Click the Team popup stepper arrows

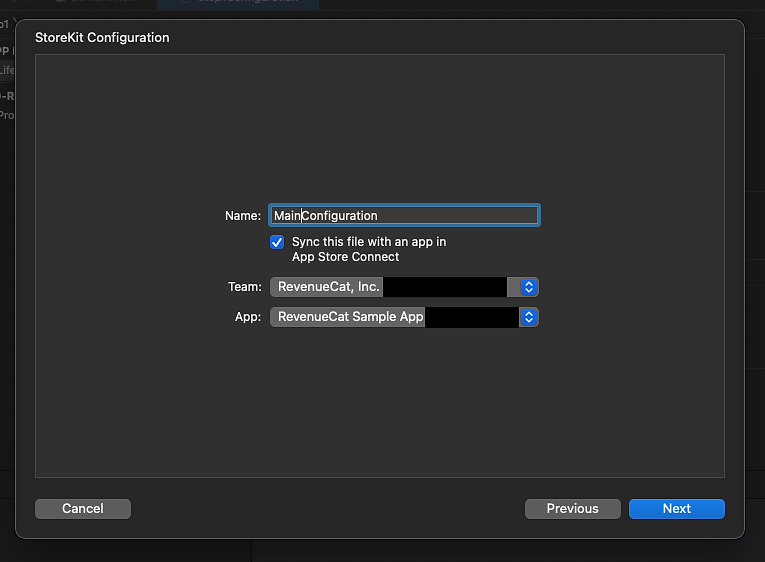pyautogui.click(x=529, y=287)
